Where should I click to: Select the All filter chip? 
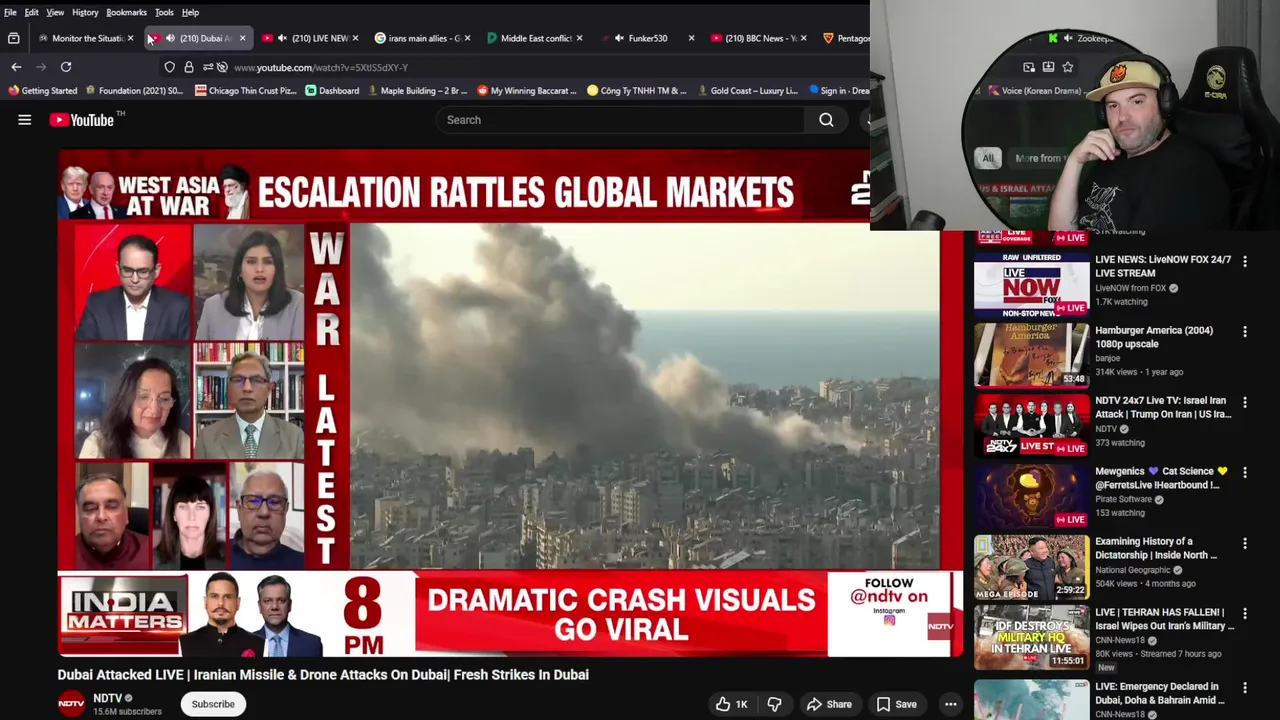tap(988, 158)
